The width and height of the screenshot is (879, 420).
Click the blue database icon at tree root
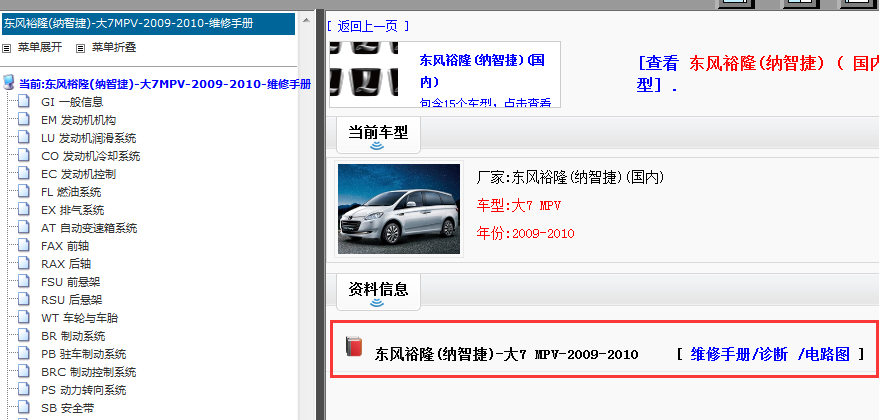pyautogui.click(x=8, y=83)
